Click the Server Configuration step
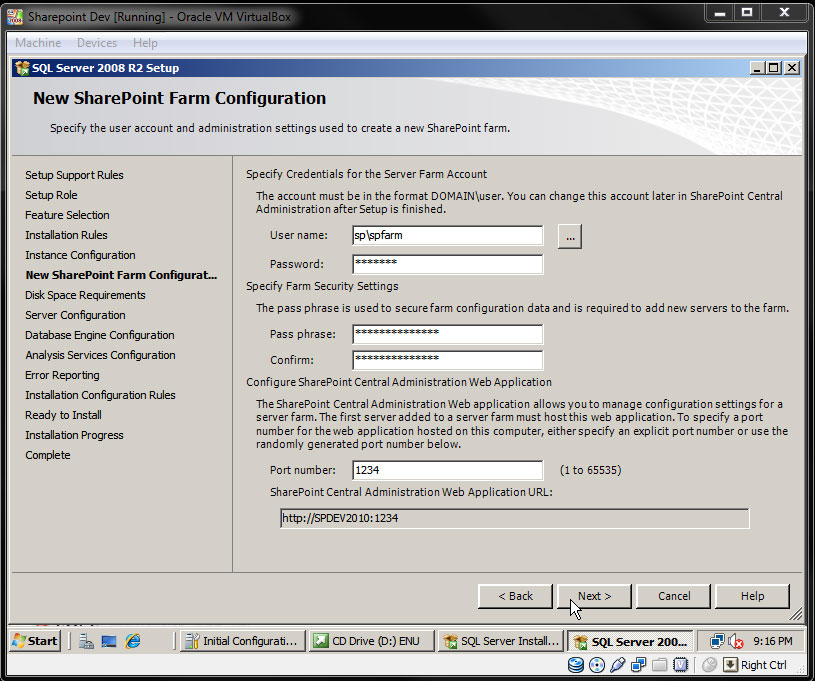 click(75, 315)
